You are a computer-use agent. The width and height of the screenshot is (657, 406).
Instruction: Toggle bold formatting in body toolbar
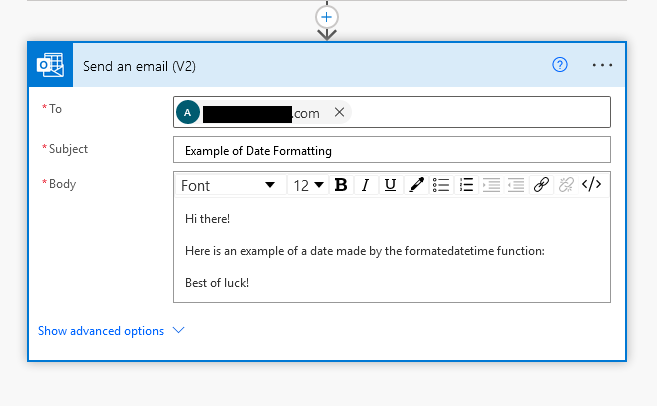click(341, 185)
